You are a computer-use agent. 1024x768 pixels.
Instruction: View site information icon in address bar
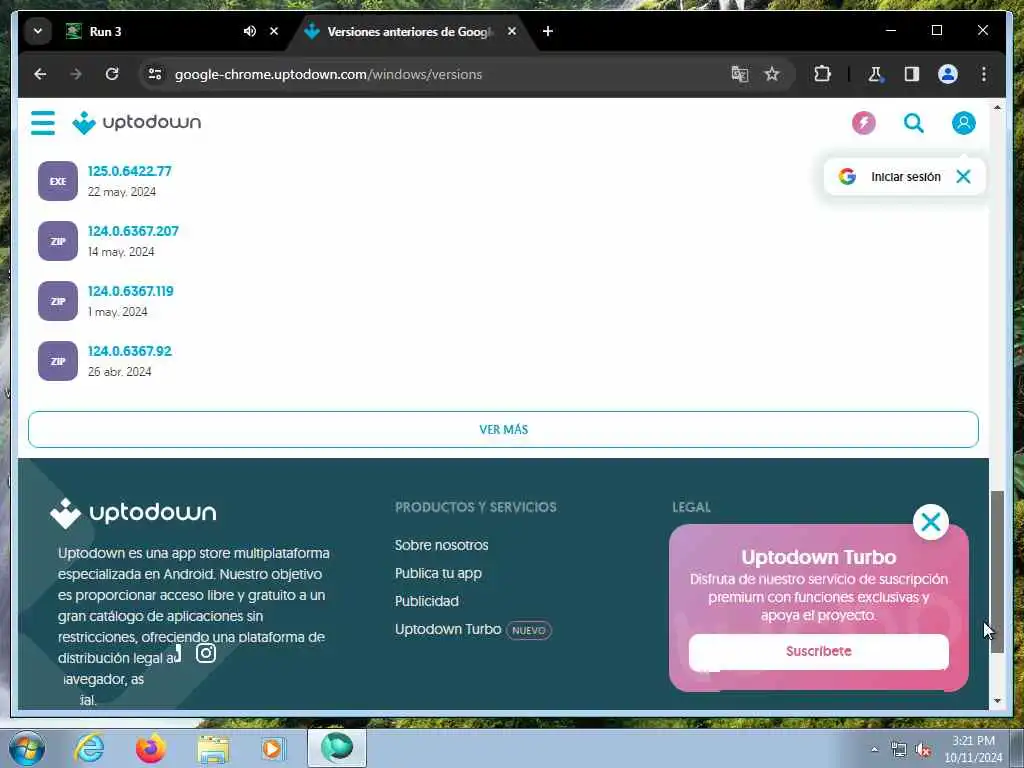tap(155, 74)
